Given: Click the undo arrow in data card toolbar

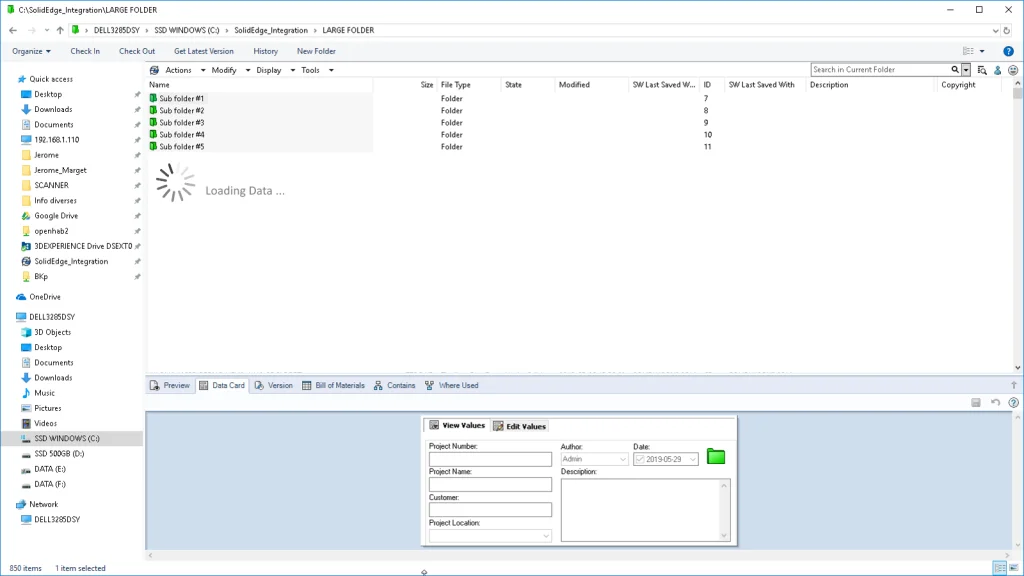Looking at the screenshot, I should pyautogui.click(x=995, y=402).
